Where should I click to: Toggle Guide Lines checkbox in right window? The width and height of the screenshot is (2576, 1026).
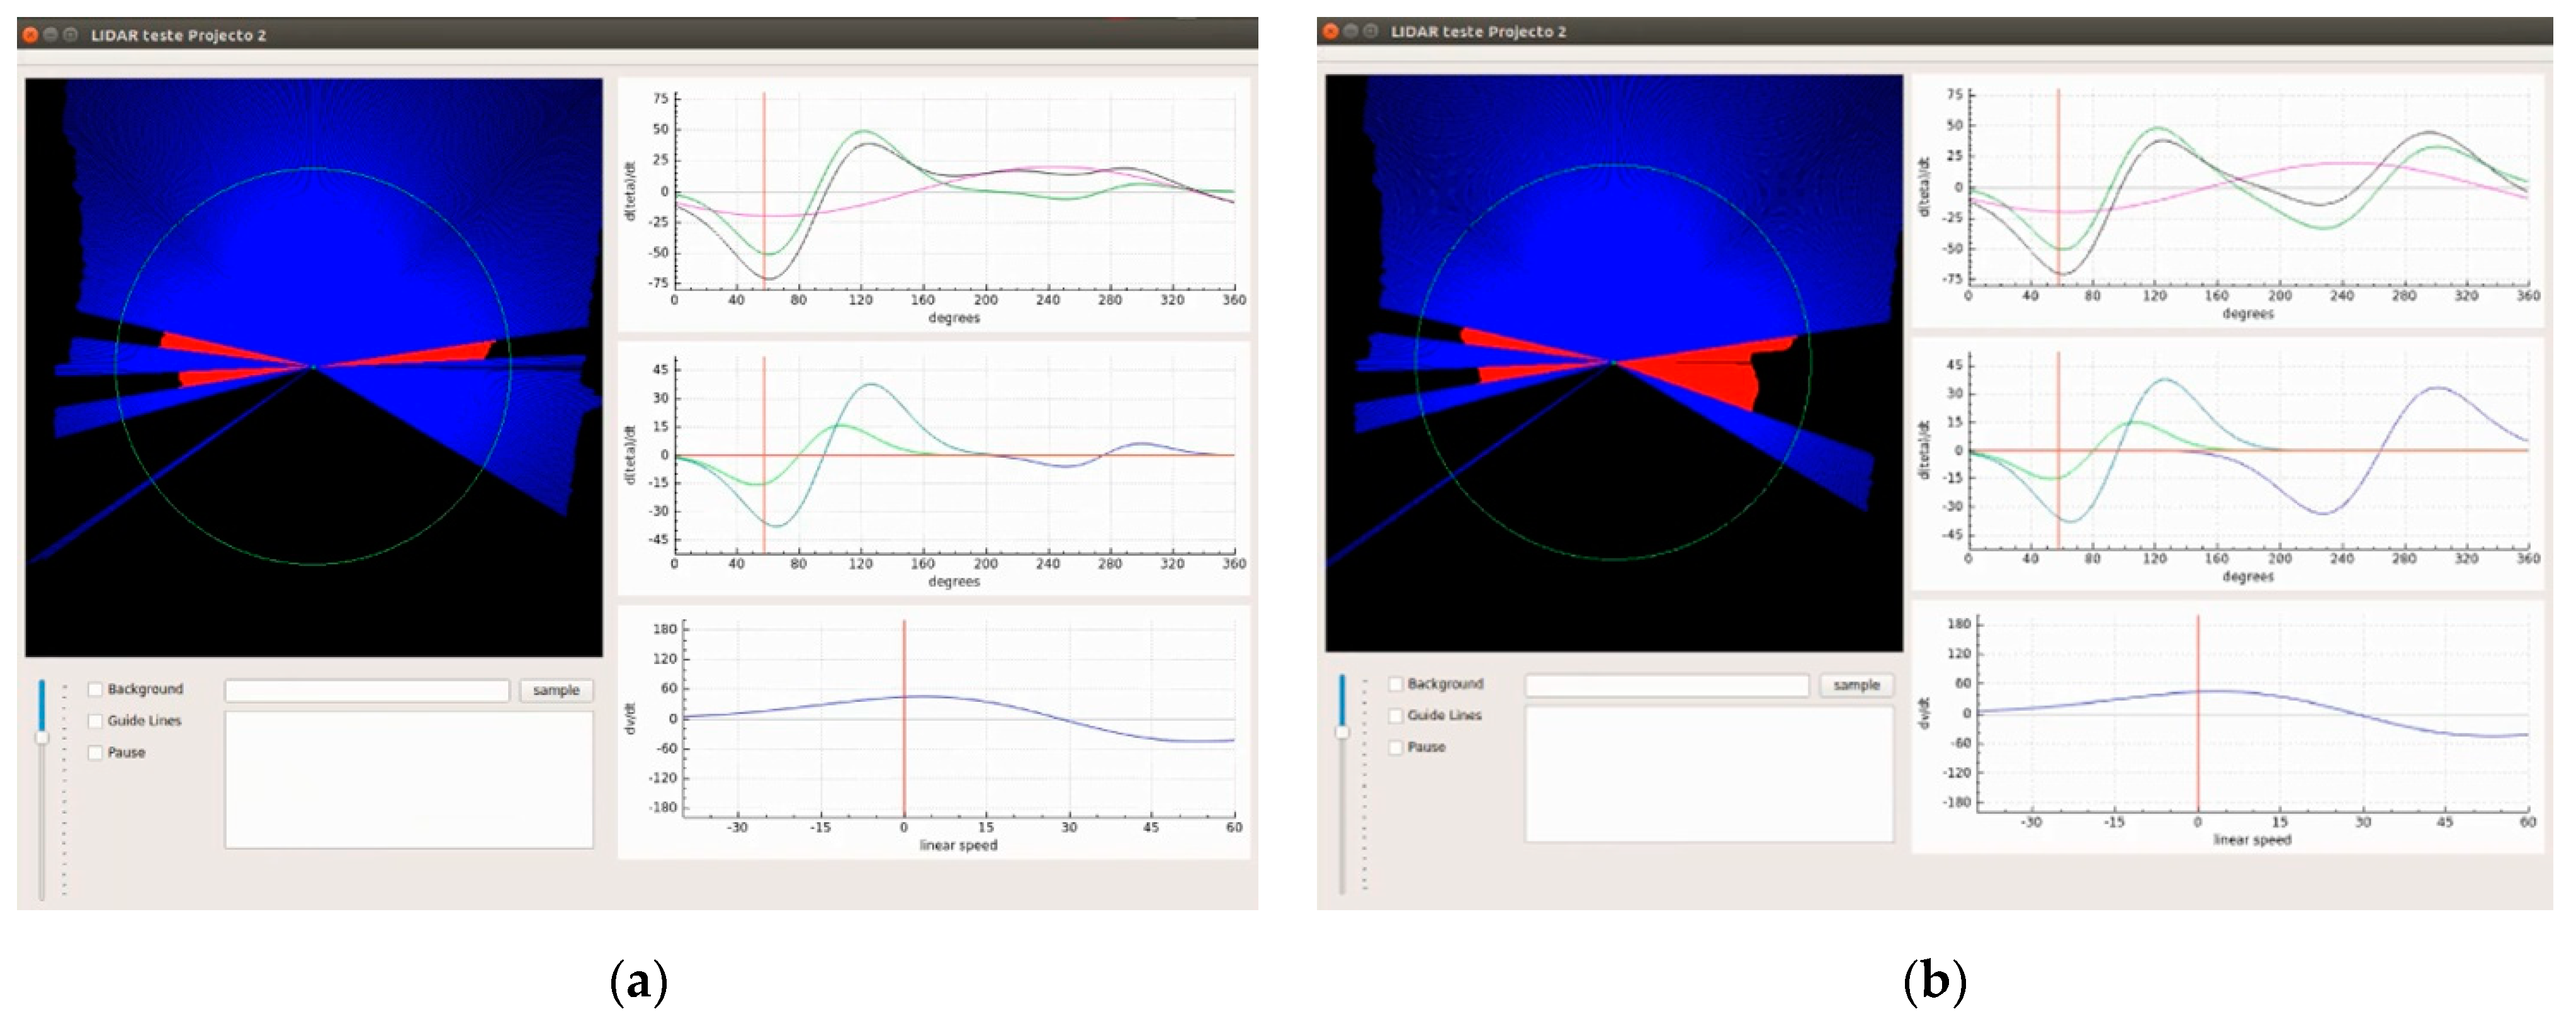(1396, 716)
